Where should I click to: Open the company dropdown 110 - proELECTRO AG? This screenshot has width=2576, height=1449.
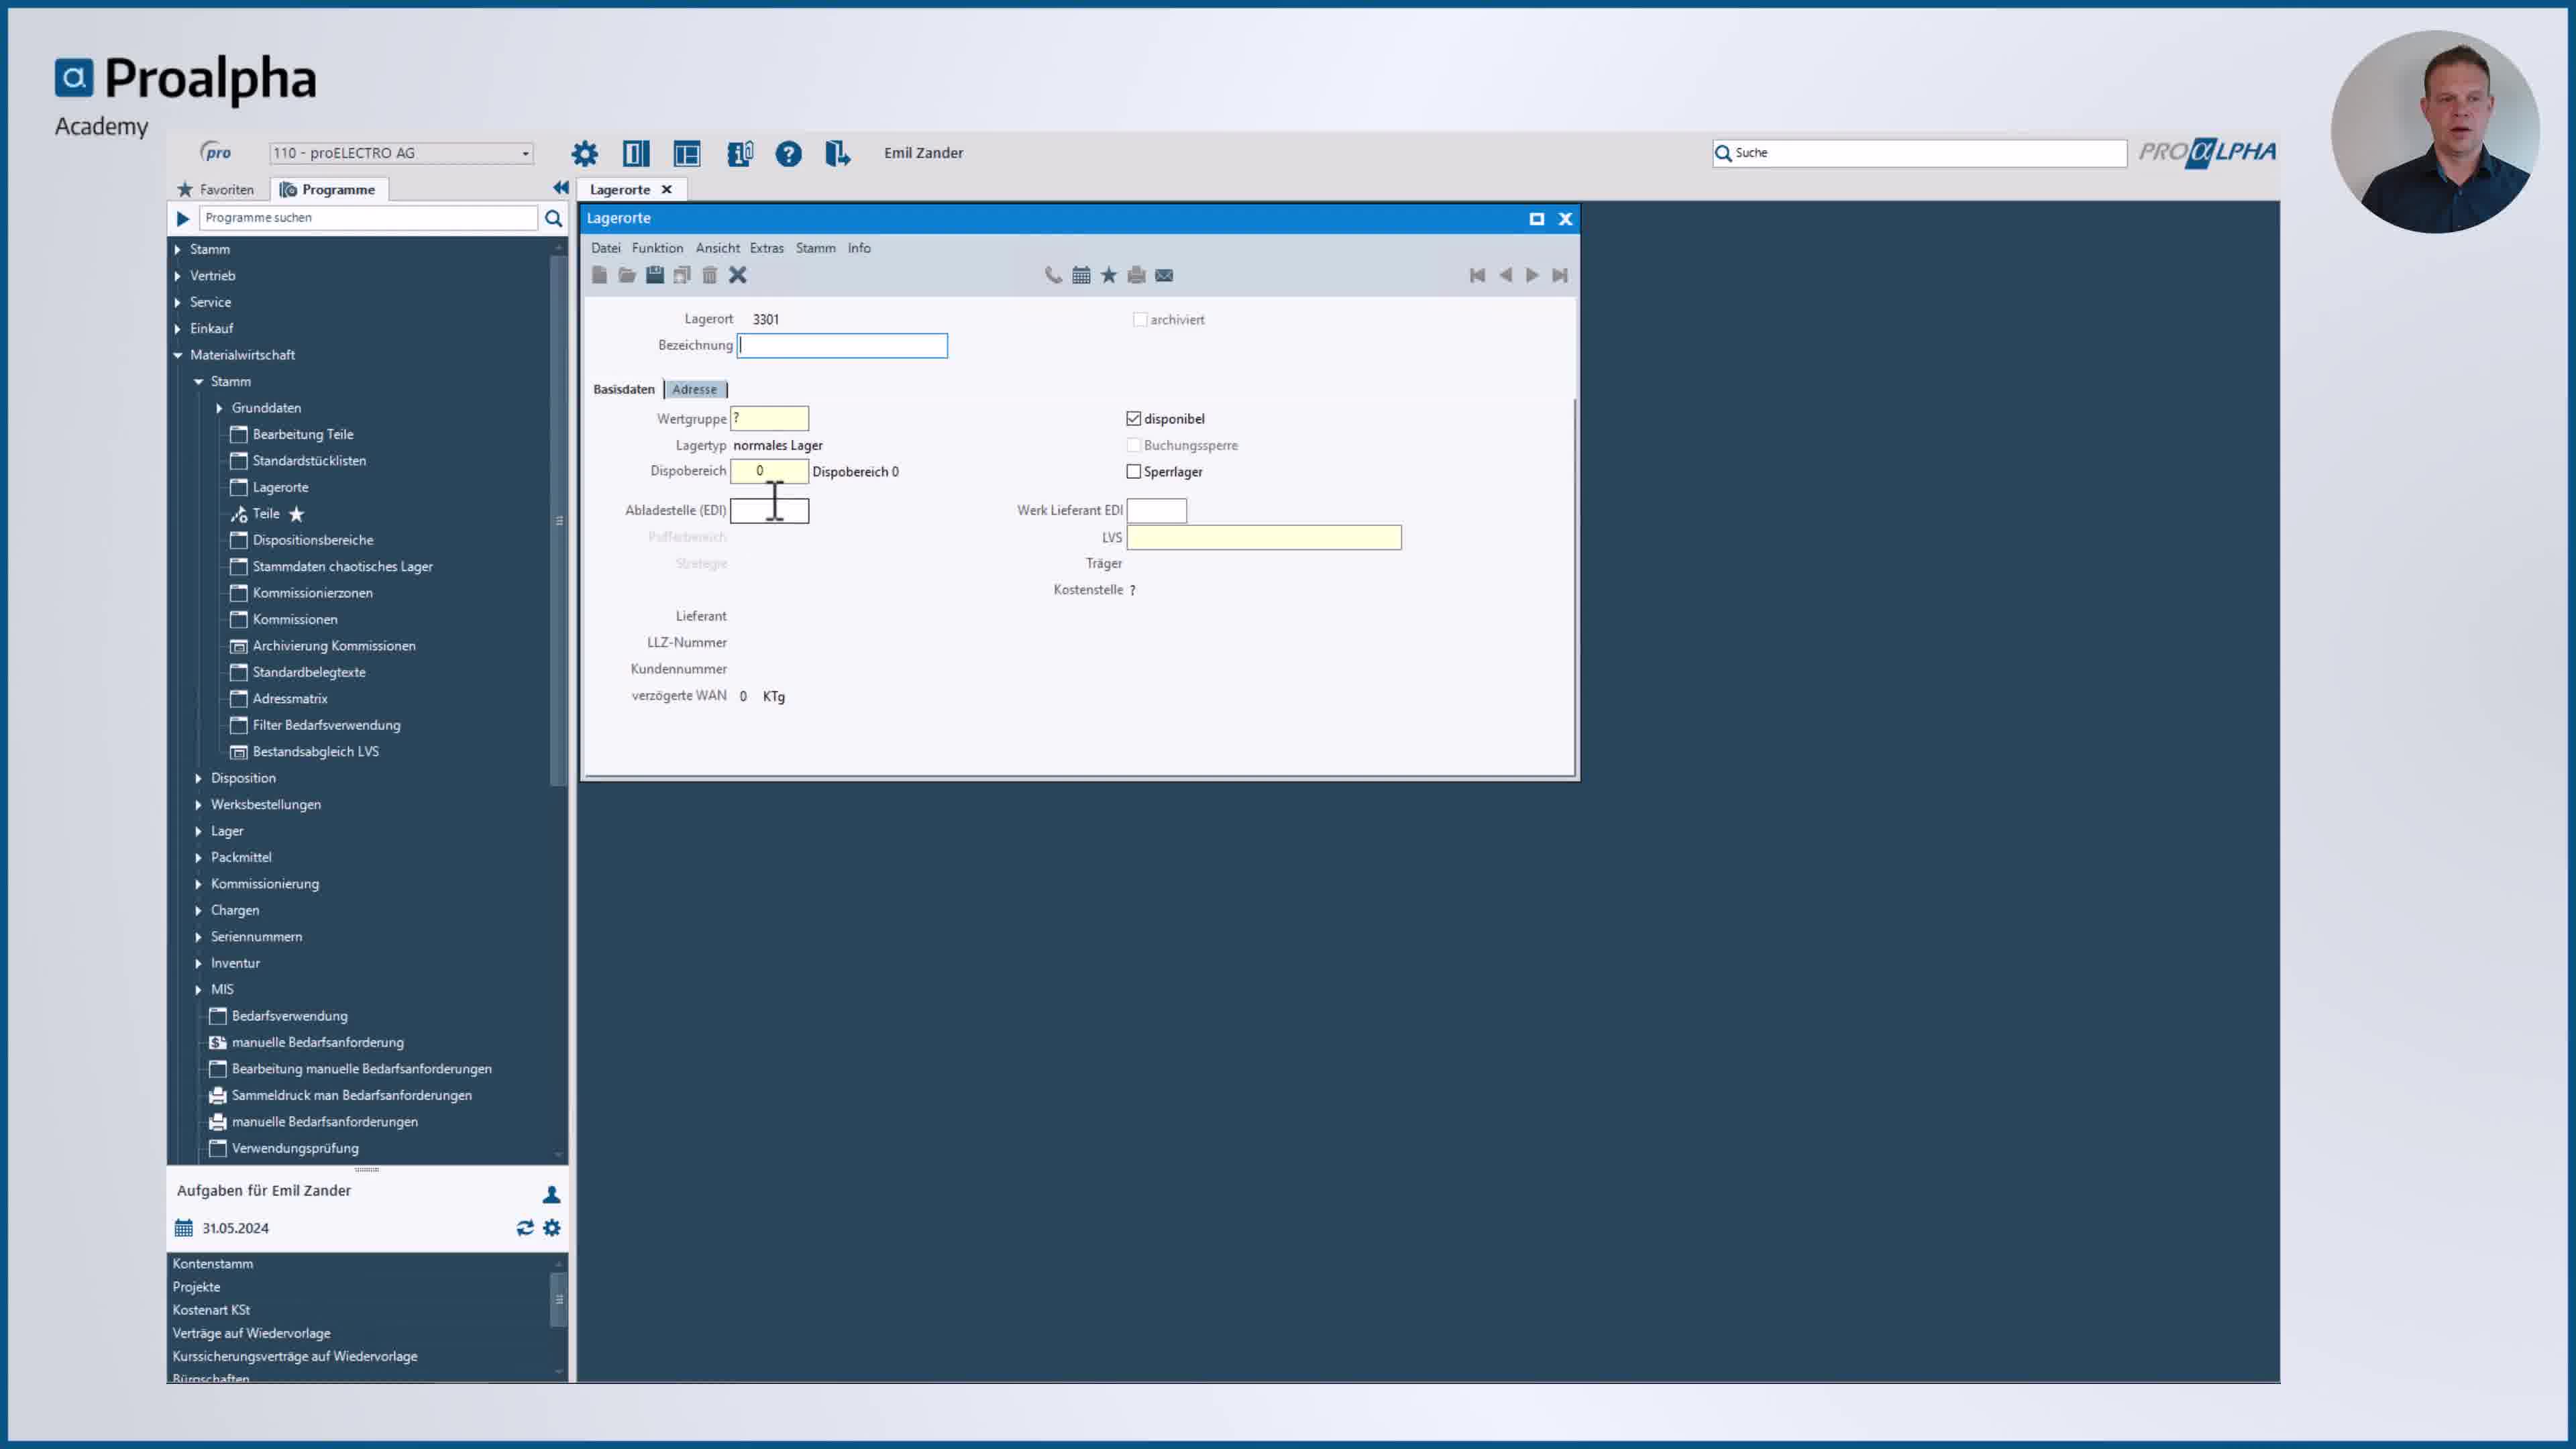(x=401, y=153)
